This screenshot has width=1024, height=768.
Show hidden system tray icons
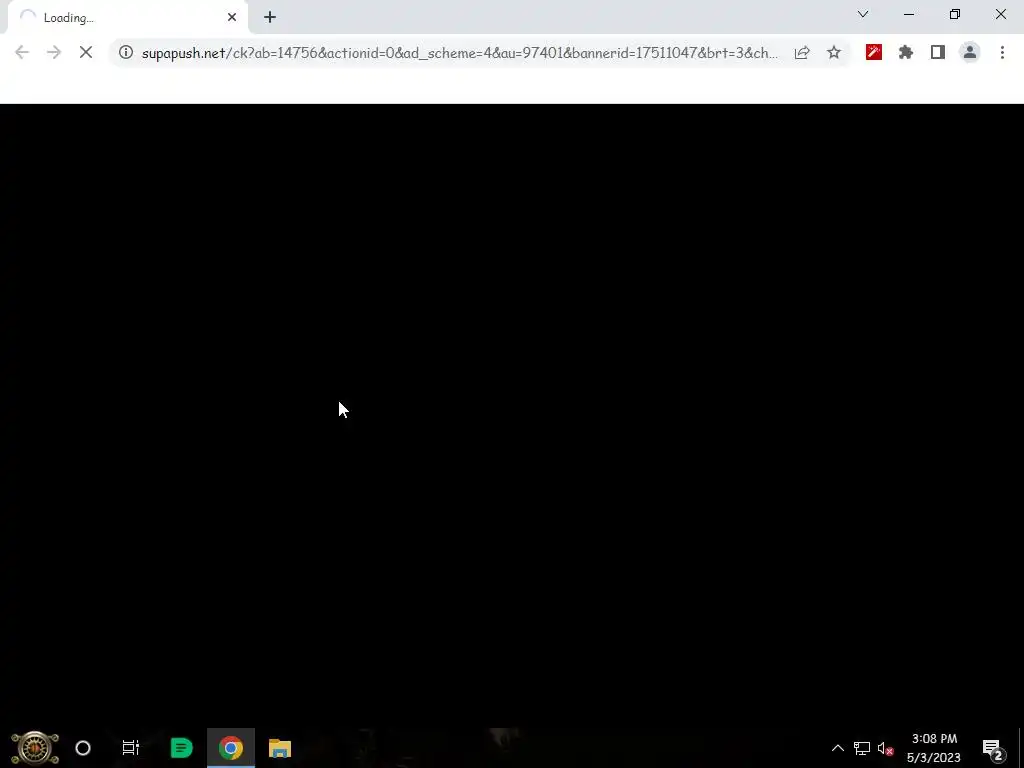(837, 748)
